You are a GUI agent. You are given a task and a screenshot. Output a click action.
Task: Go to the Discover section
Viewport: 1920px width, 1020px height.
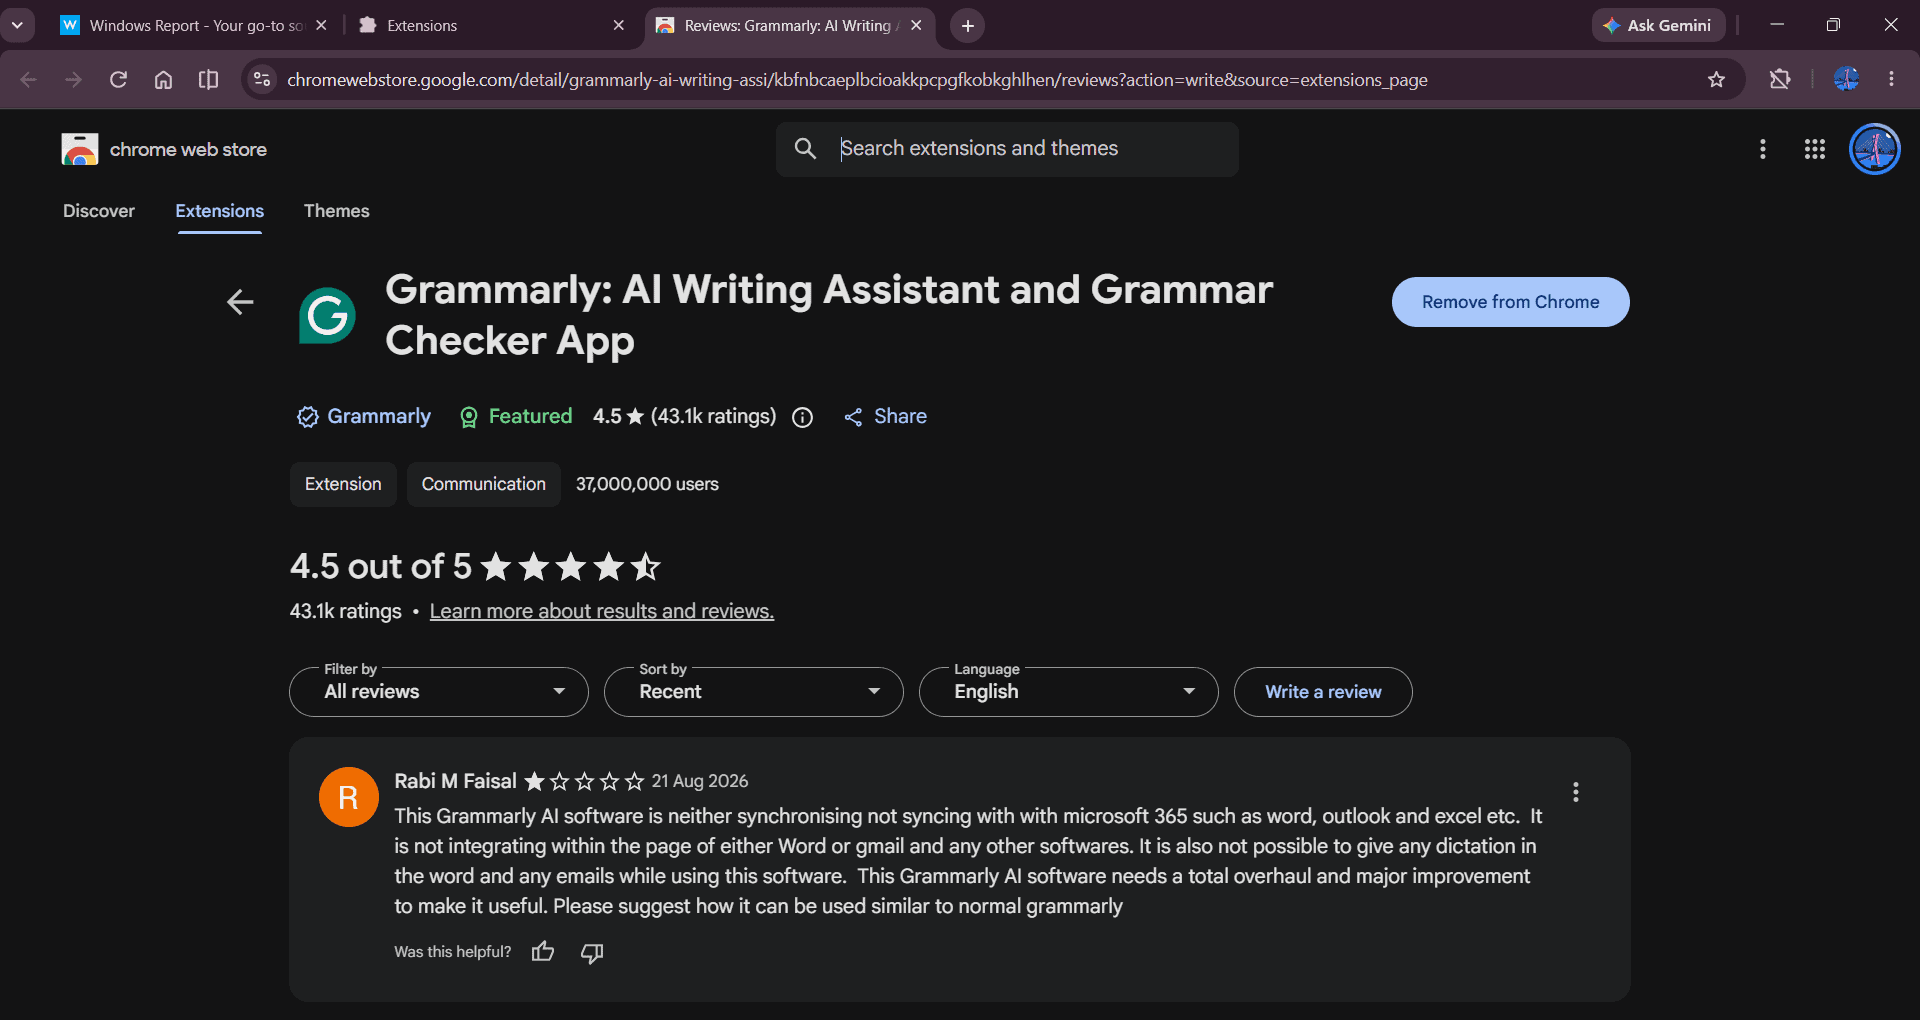(99, 211)
